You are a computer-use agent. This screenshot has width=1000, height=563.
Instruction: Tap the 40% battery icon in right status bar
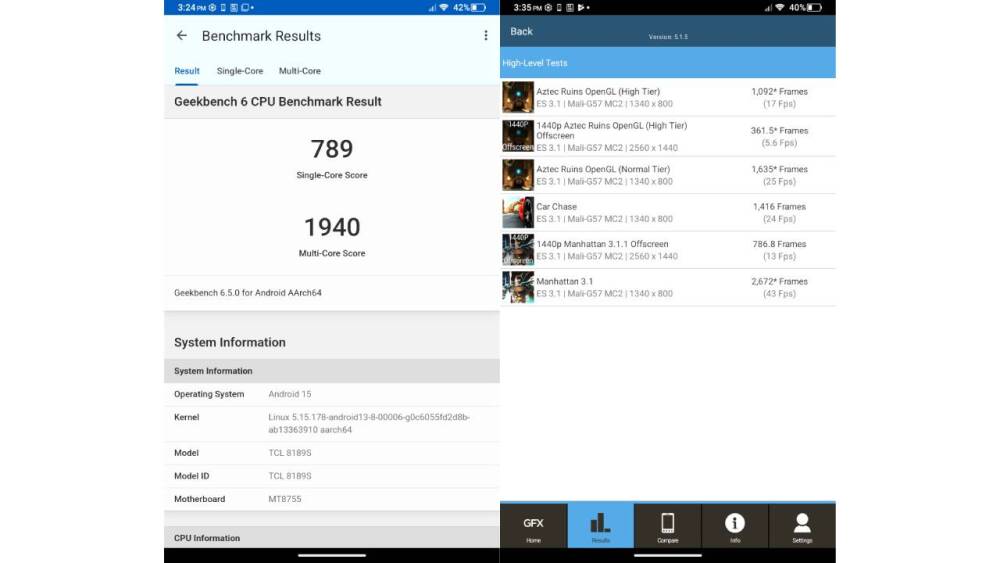tap(814, 8)
